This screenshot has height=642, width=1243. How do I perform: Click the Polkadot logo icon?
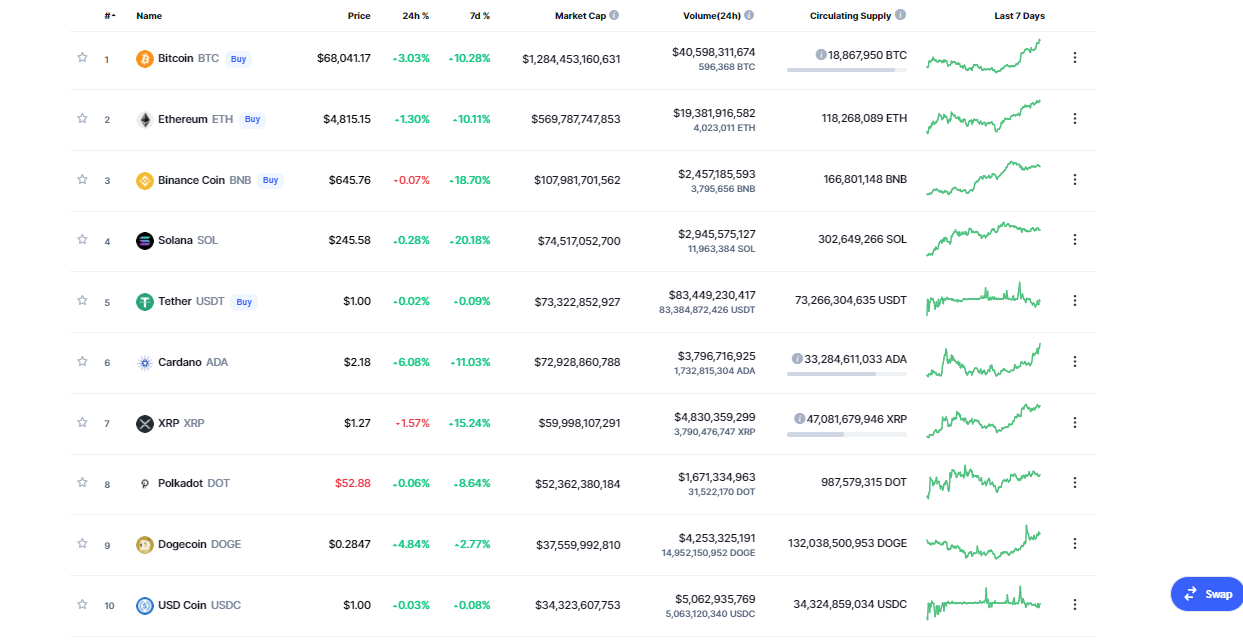click(x=145, y=484)
